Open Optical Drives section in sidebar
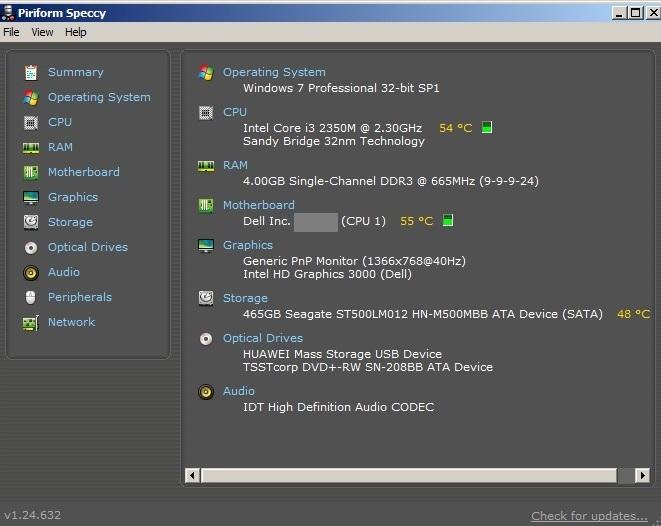Viewport: 661px width, 526px height. point(88,247)
